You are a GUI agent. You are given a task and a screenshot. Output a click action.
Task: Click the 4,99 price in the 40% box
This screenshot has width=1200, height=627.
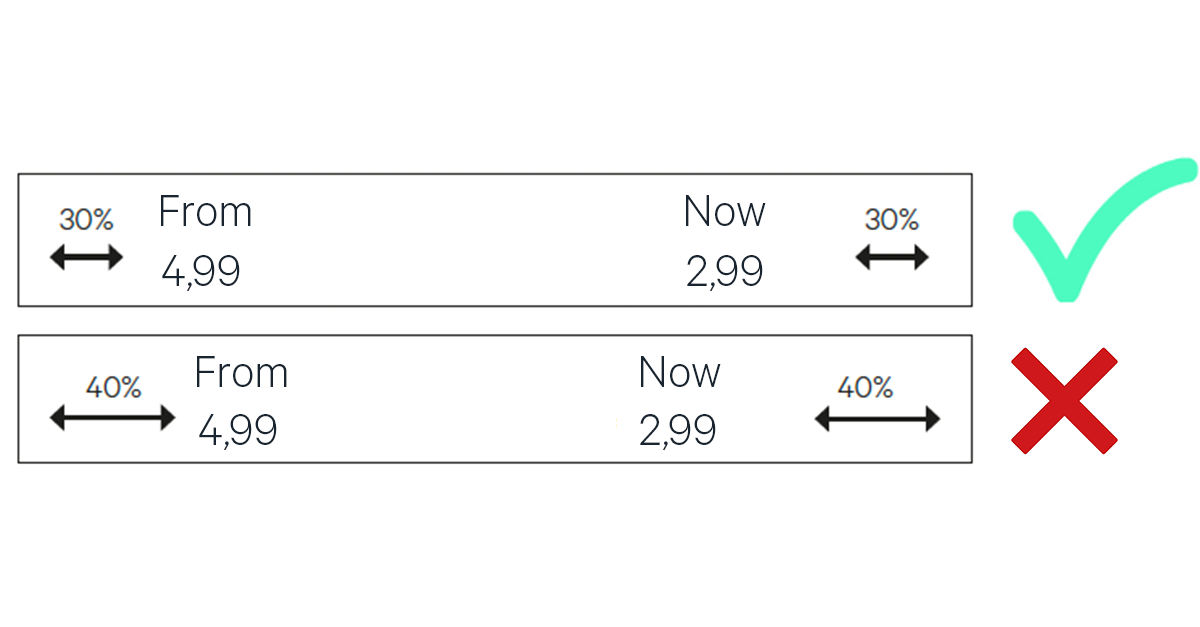point(238,431)
